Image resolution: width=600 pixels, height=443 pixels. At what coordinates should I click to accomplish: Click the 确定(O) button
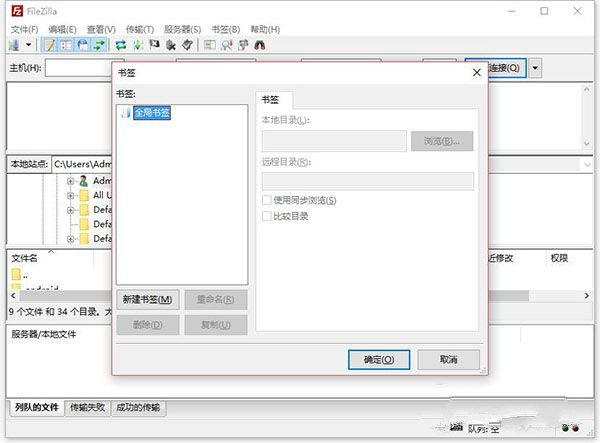coord(379,360)
